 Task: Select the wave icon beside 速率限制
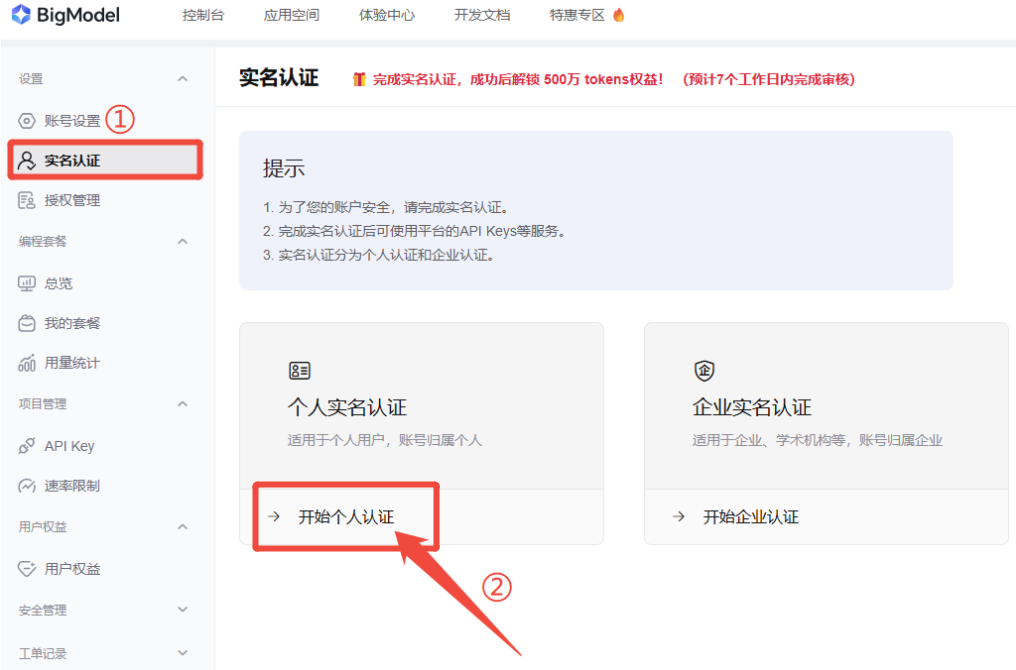point(28,485)
